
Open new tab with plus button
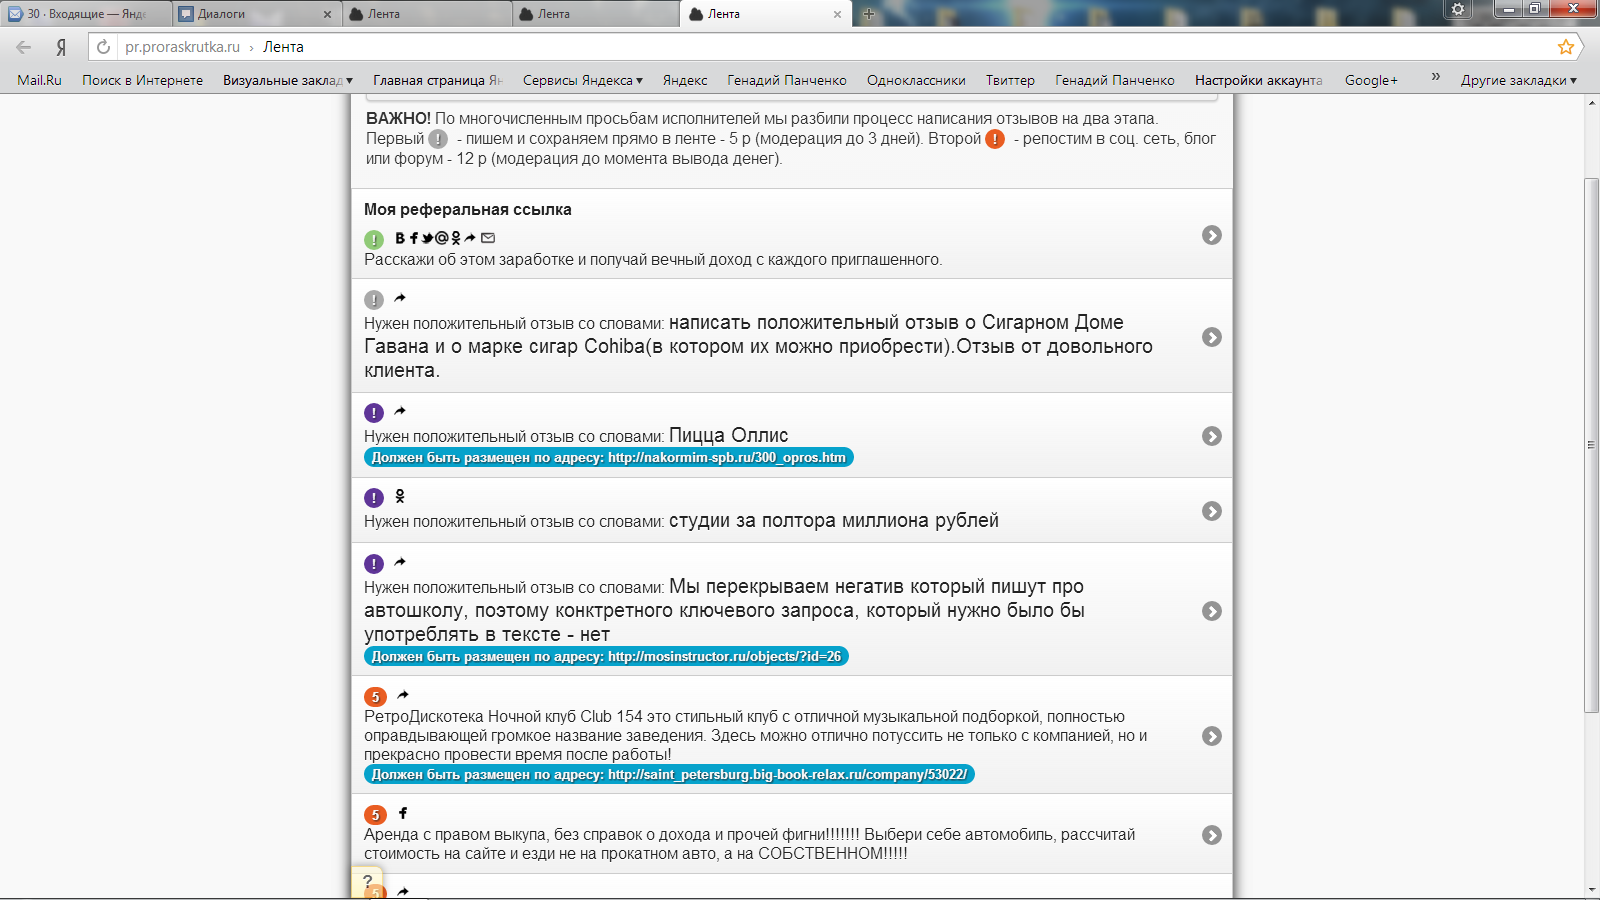tap(869, 14)
